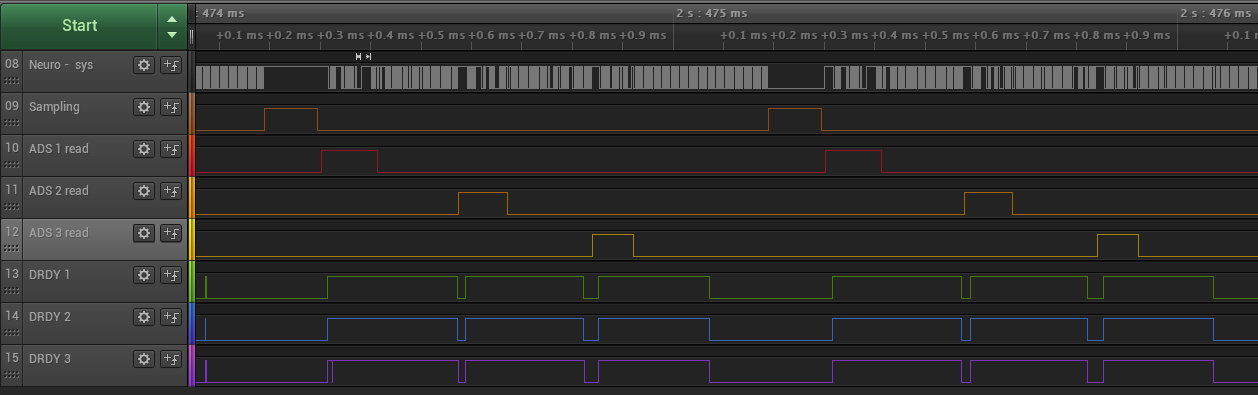This screenshot has width=1258, height=395.
Task: Click the red color bar of ADS 1 read
Action: [191, 155]
